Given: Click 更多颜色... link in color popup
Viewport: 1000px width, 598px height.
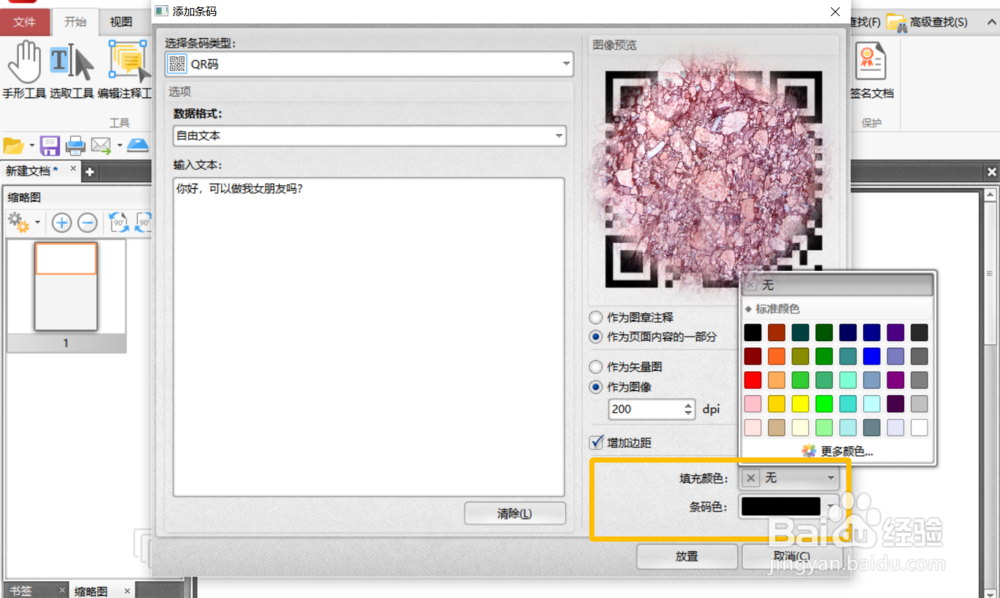Looking at the screenshot, I should 847,451.
